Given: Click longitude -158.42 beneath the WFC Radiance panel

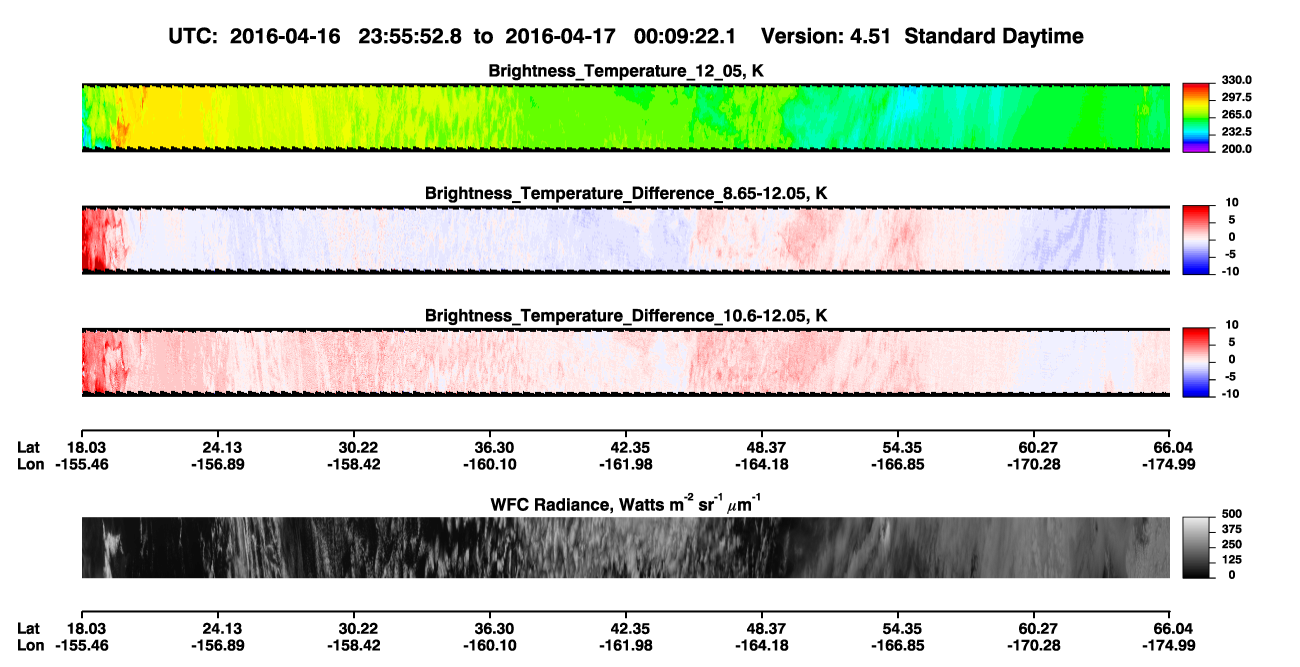Looking at the screenshot, I should point(354,645).
